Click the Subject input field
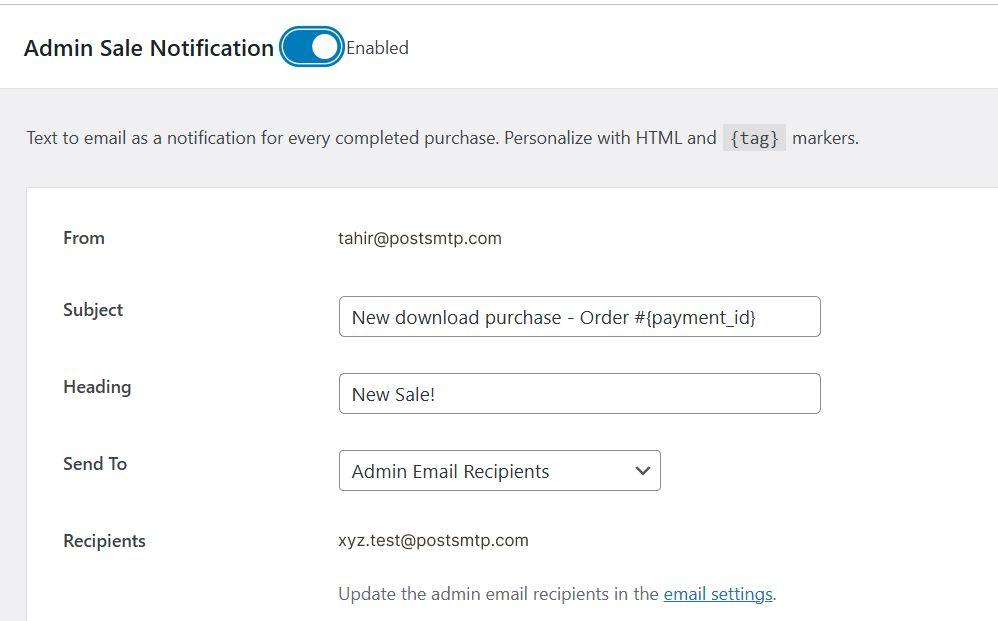The height and width of the screenshot is (621, 998). (579, 317)
